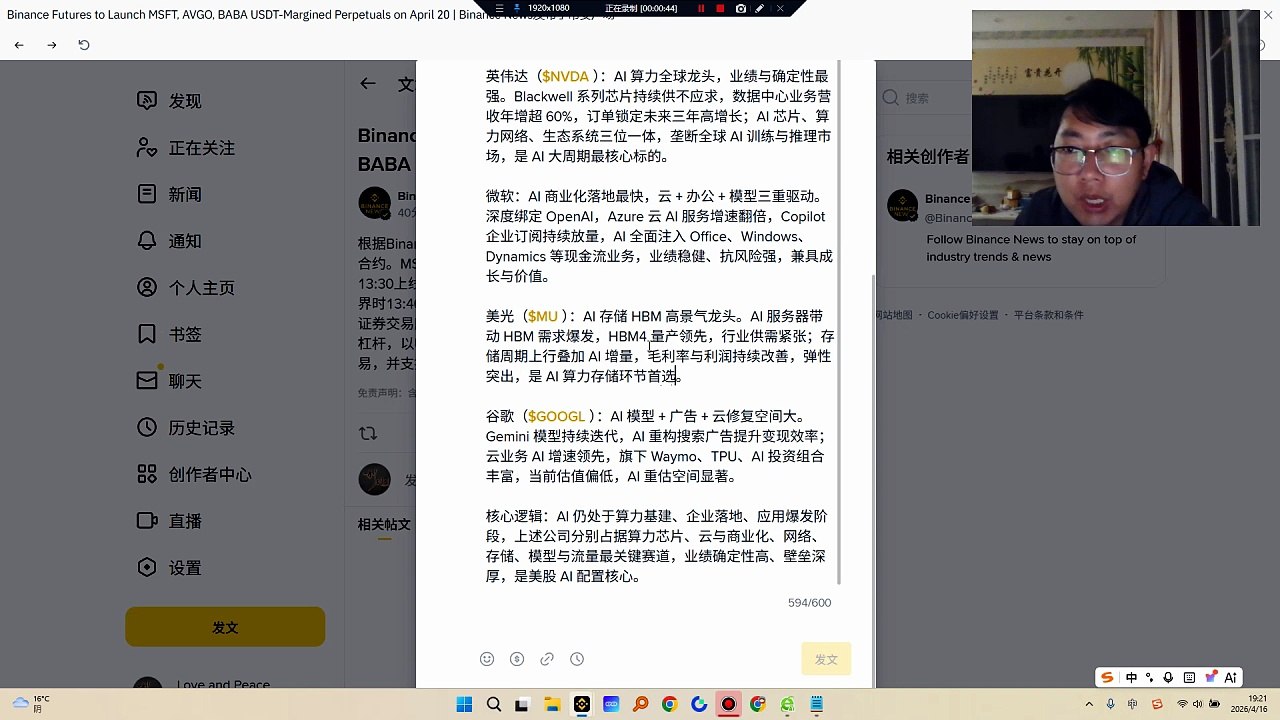Click the Sogou IME S logo
This screenshot has height=720, width=1280.
coord(1107,677)
